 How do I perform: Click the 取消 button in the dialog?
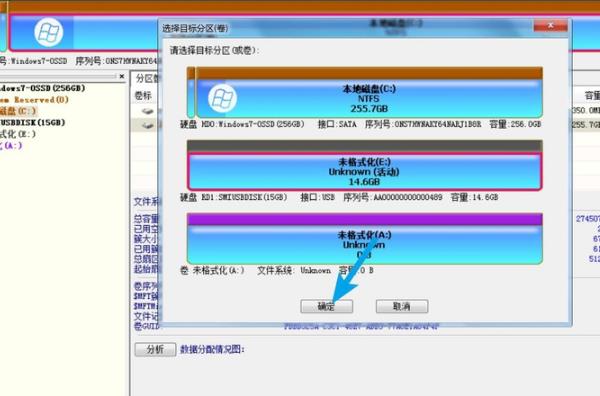402,306
